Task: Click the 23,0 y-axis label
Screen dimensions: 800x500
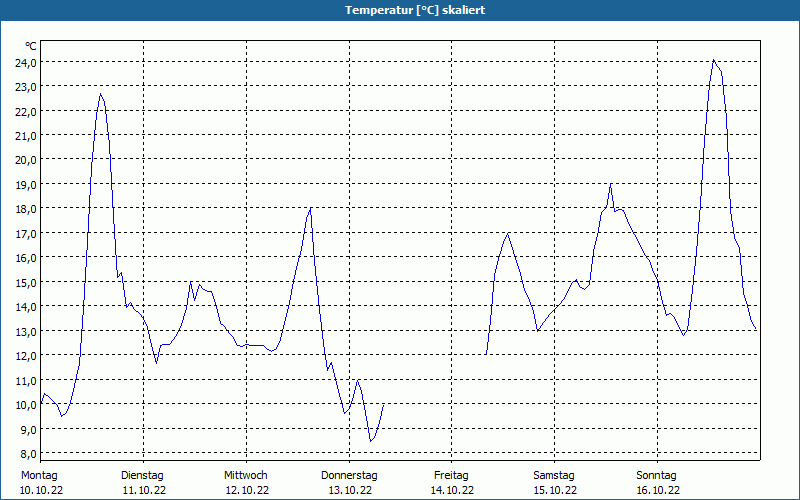Action: click(26, 87)
